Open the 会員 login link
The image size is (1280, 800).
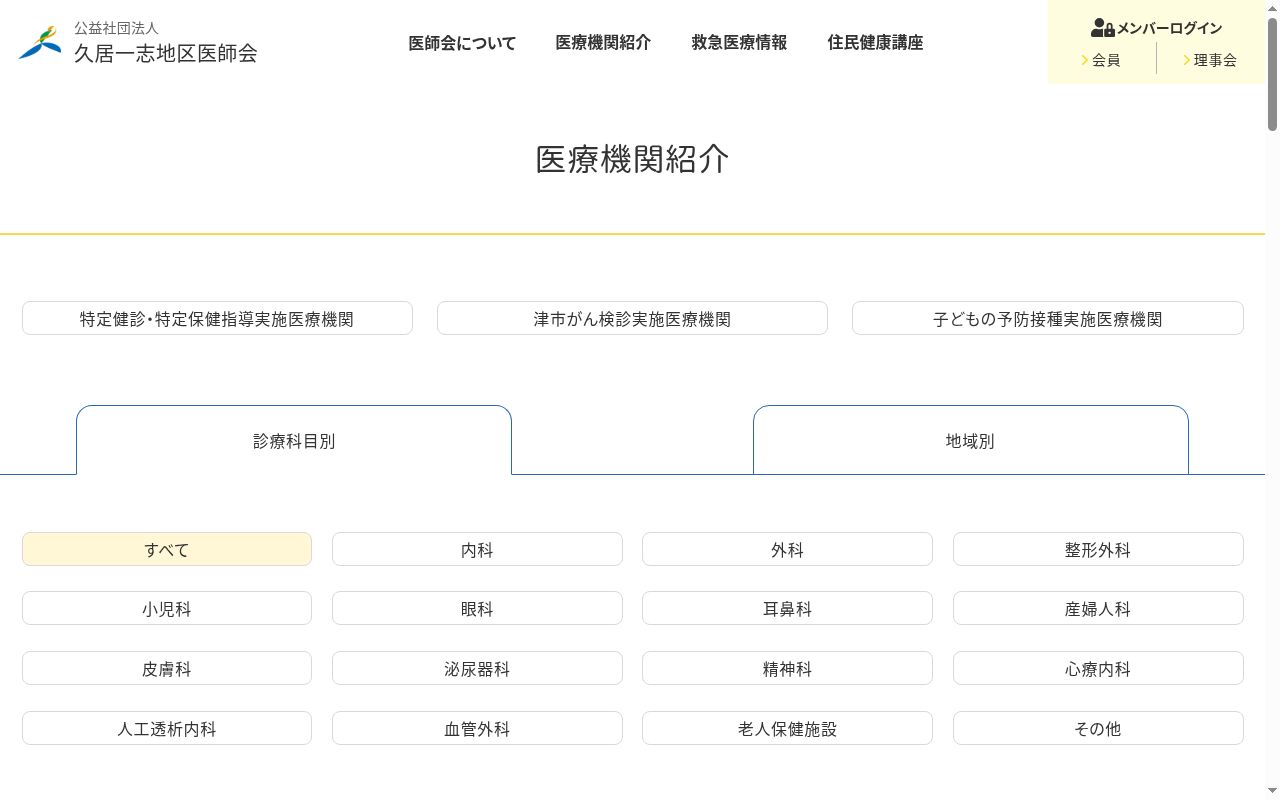(x=1101, y=60)
